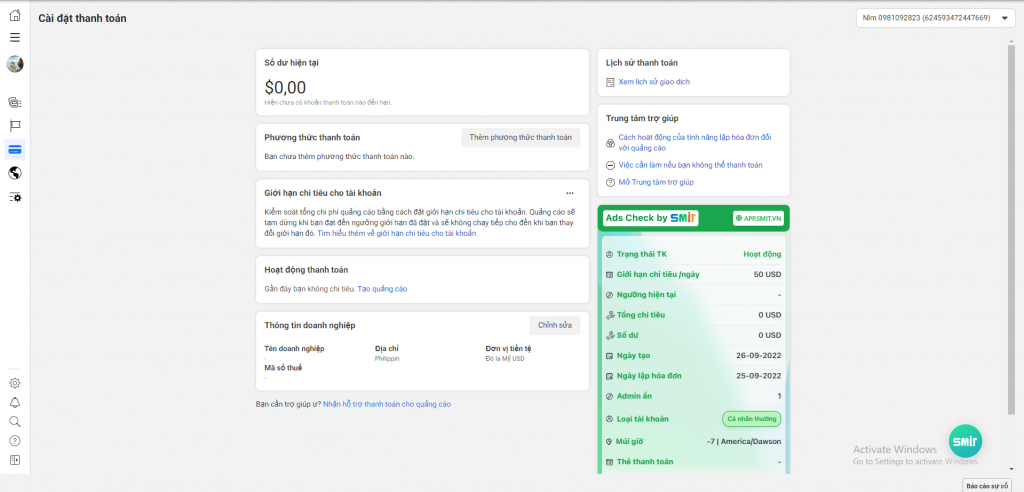Screen dimensions: 1024x492
Task: Click the profile avatar in the sidebar
Action: click(15, 64)
